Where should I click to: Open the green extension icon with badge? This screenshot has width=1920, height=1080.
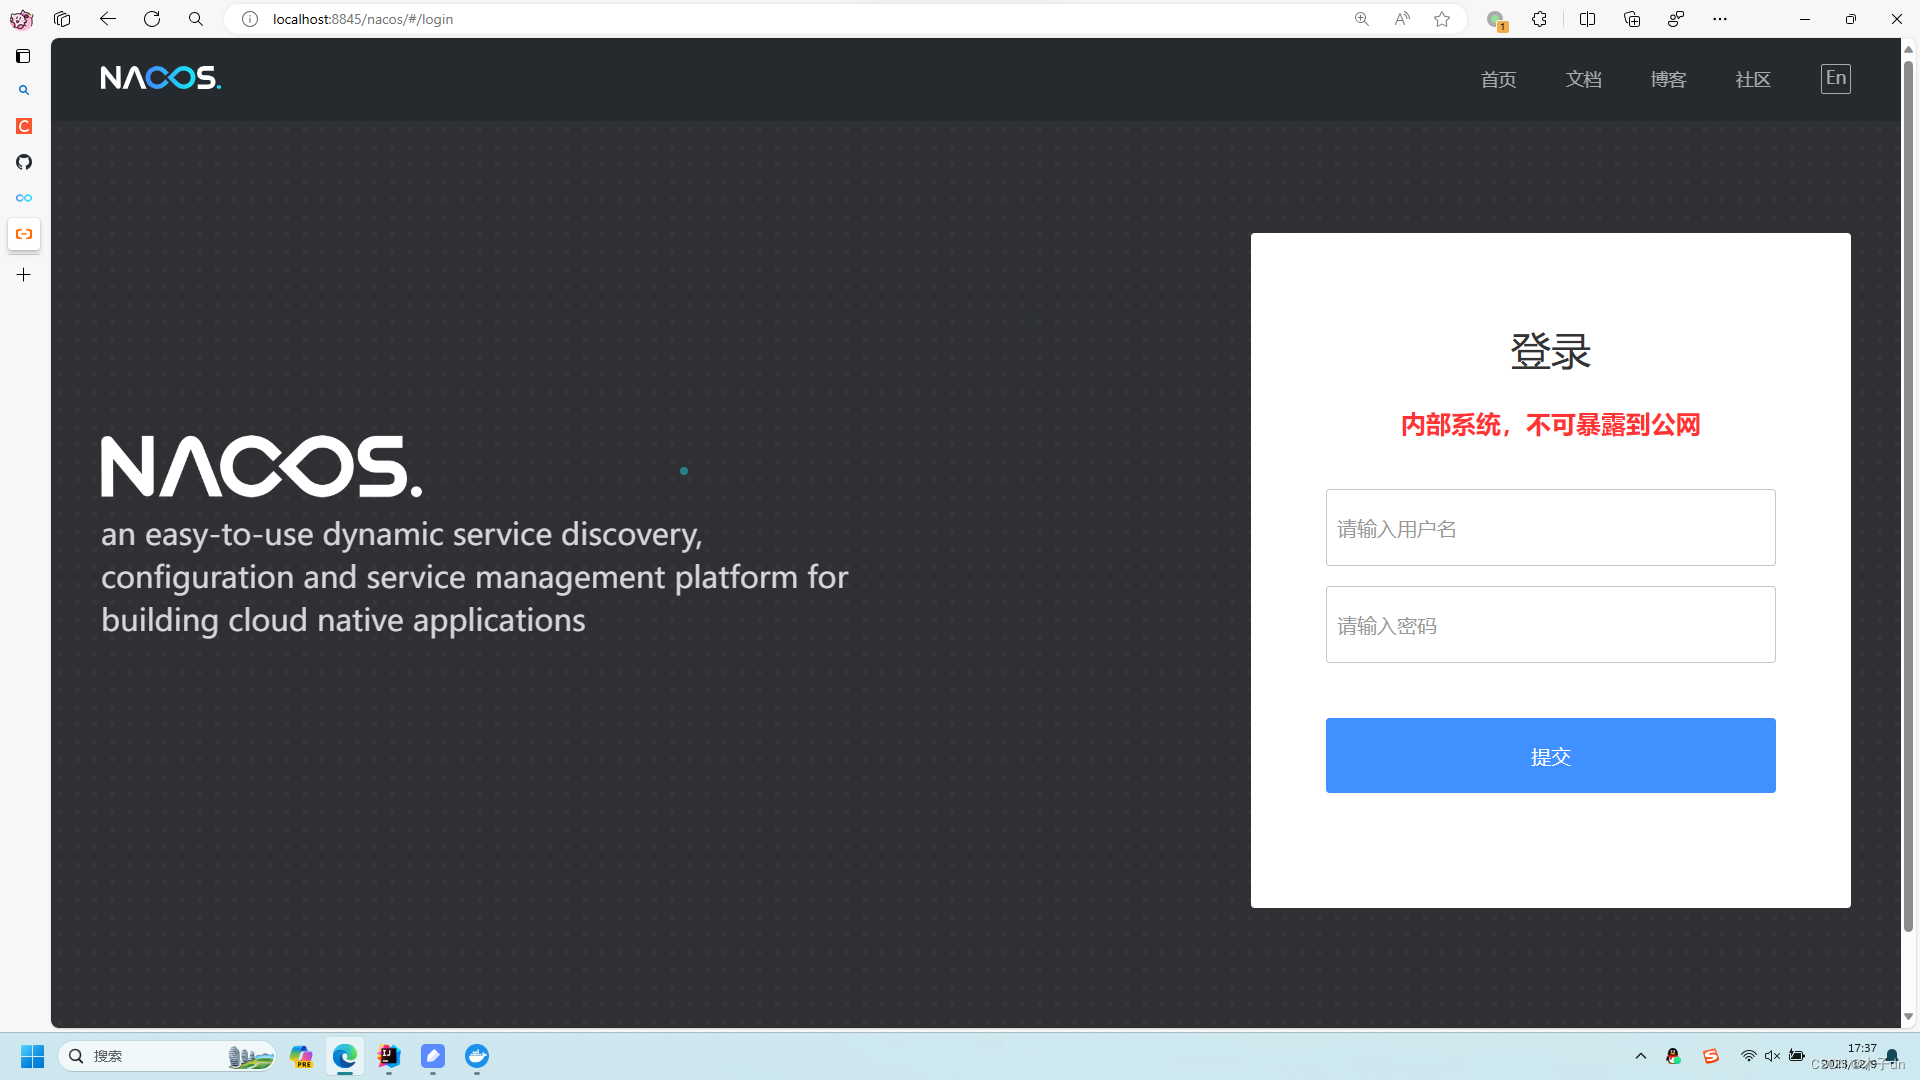click(x=1496, y=20)
